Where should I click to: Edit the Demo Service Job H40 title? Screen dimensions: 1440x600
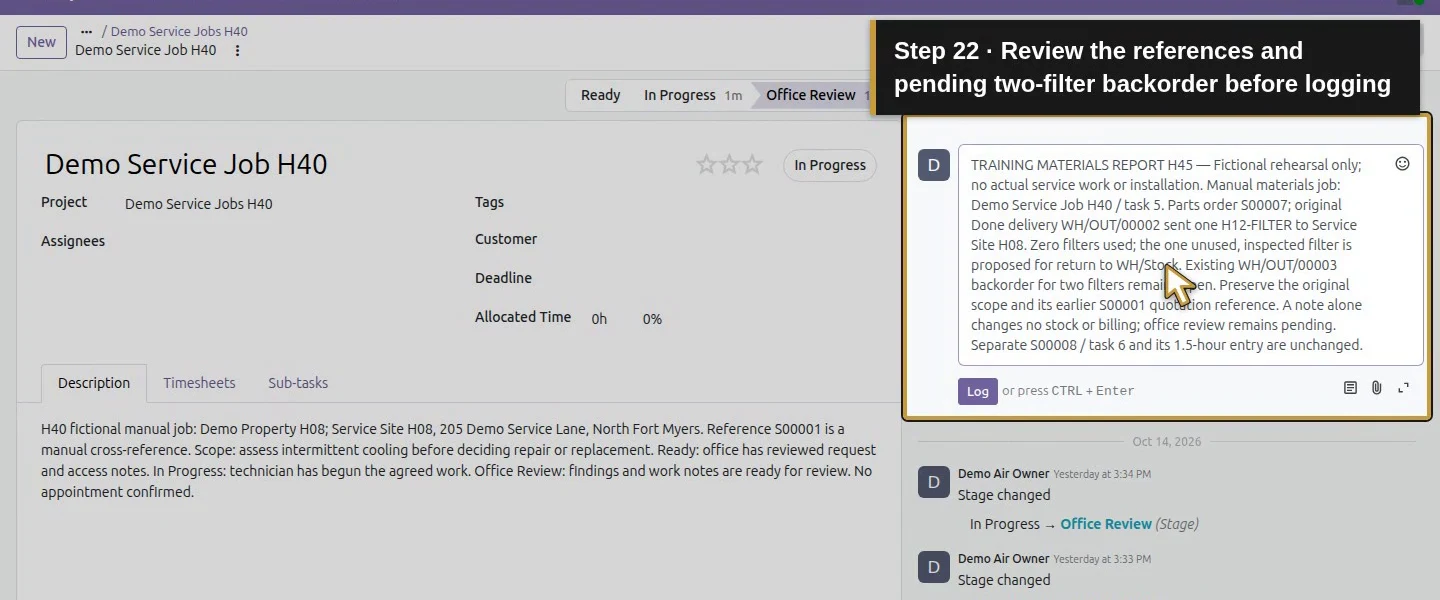(x=187, y=164)
